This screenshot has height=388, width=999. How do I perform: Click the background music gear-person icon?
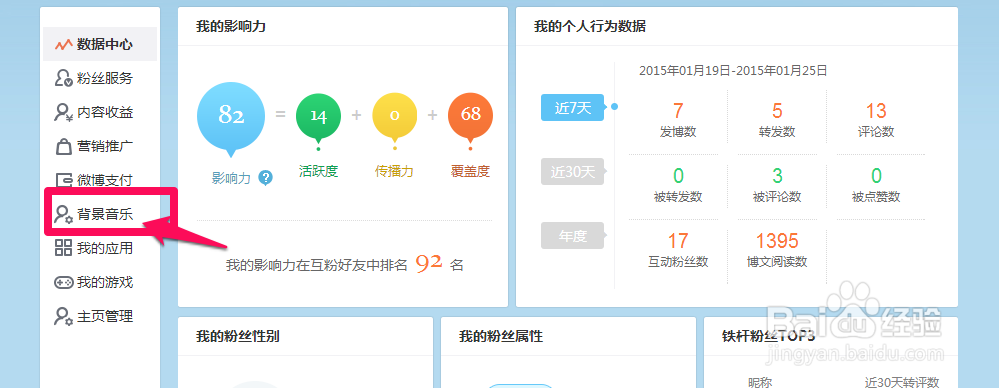coord(63,215)
